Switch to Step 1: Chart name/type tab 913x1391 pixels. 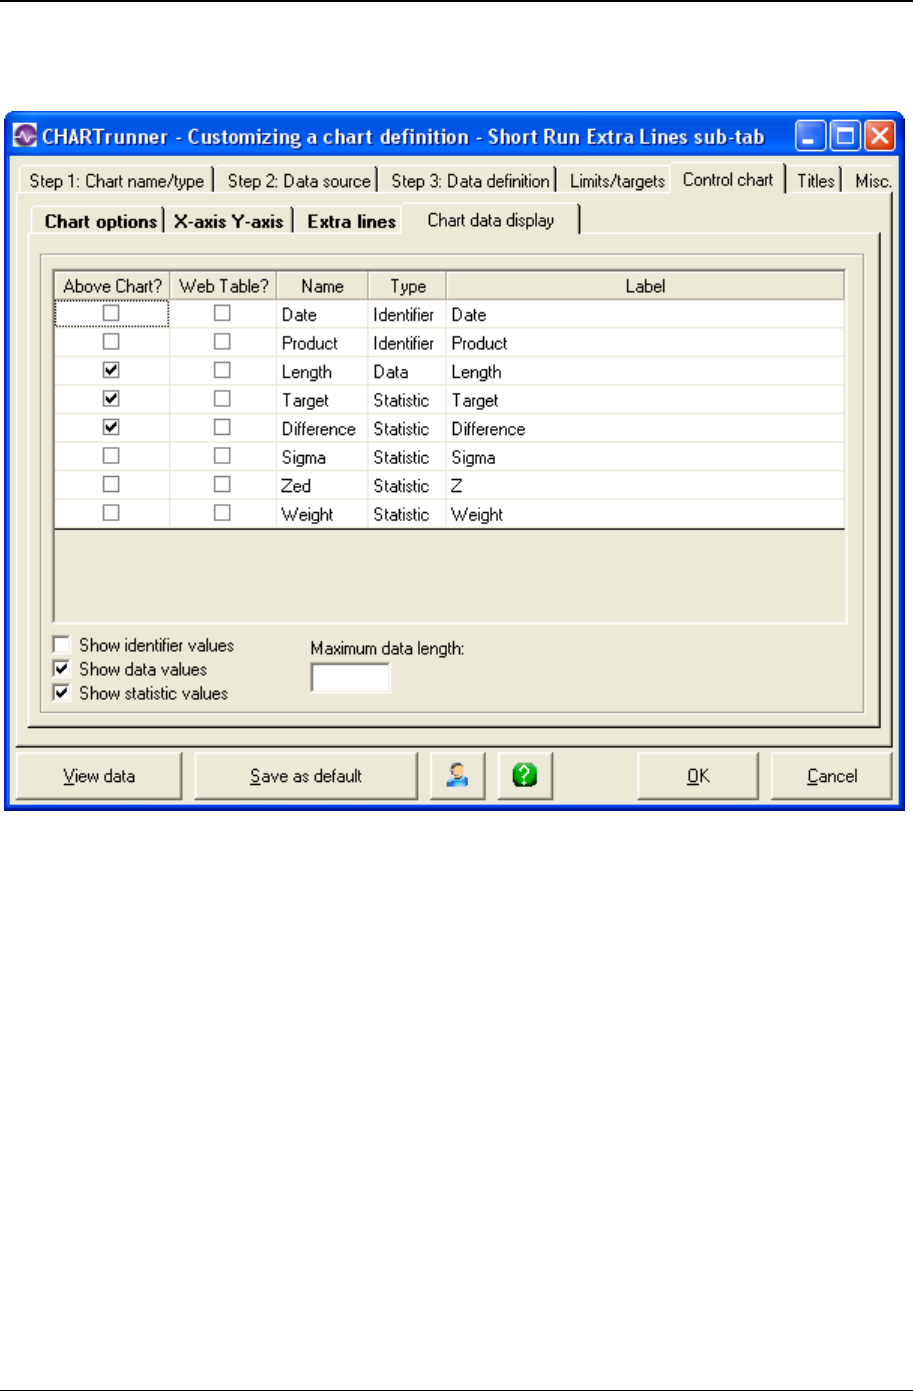click(x=116, y=181)
